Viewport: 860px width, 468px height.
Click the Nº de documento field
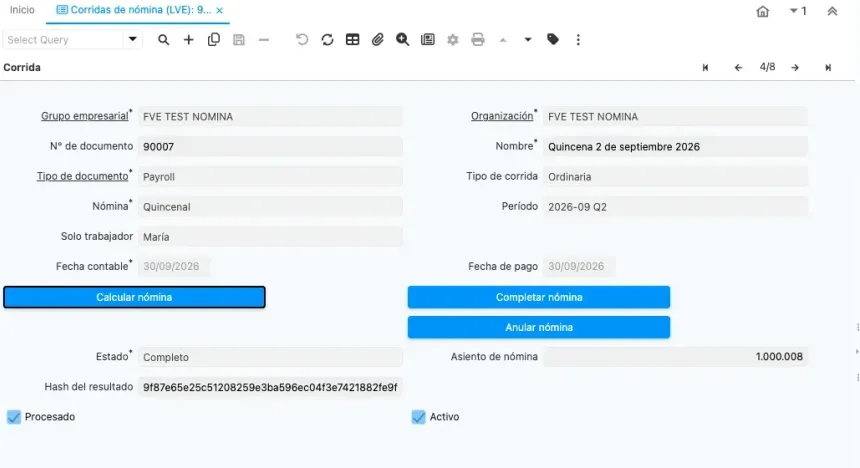coord(270,146)
